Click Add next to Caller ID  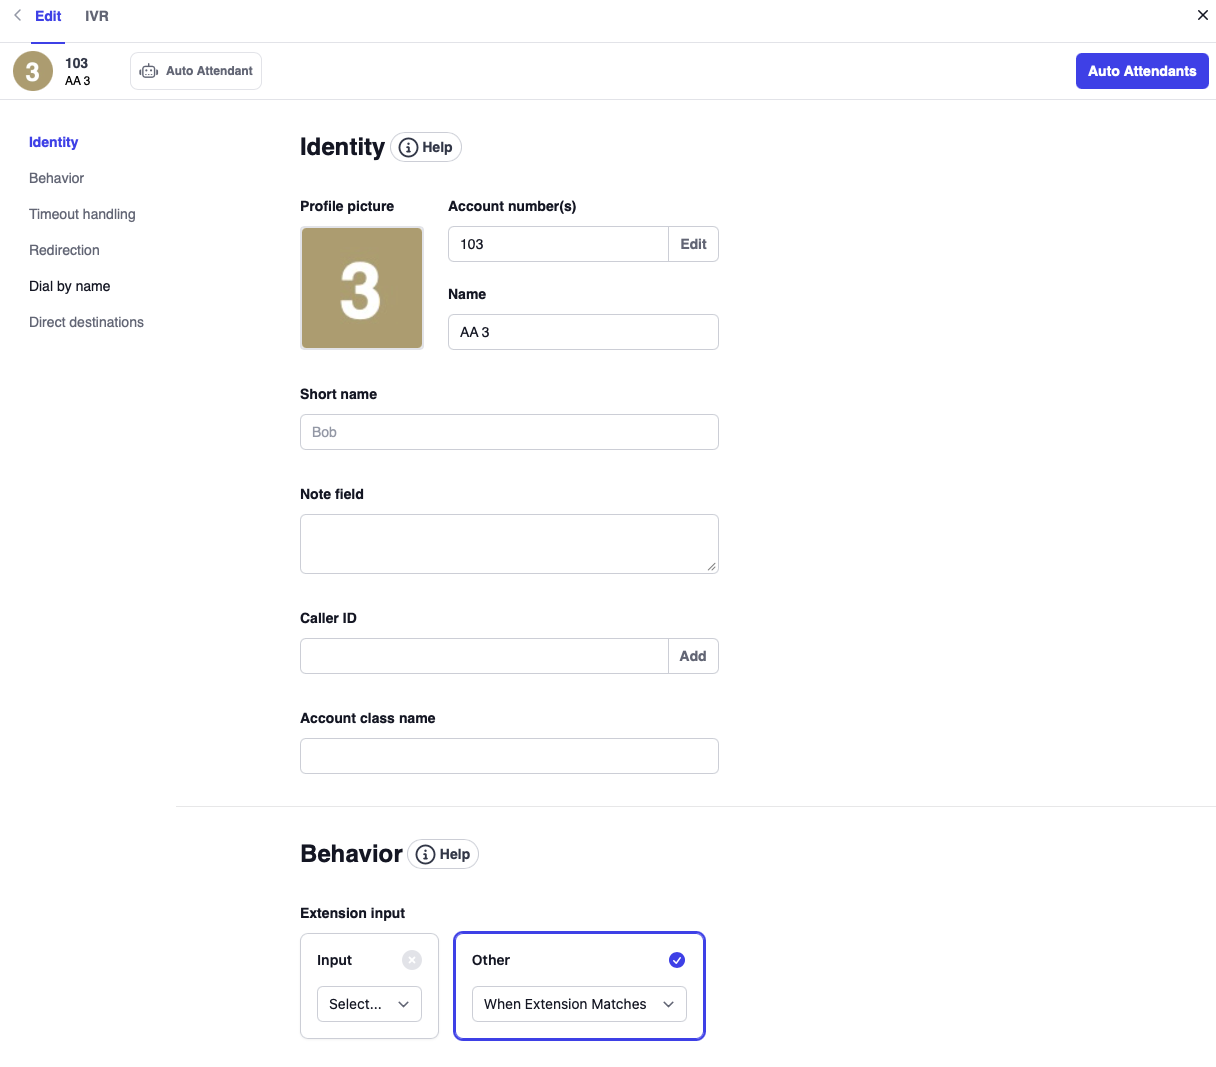tap(693, 656)
